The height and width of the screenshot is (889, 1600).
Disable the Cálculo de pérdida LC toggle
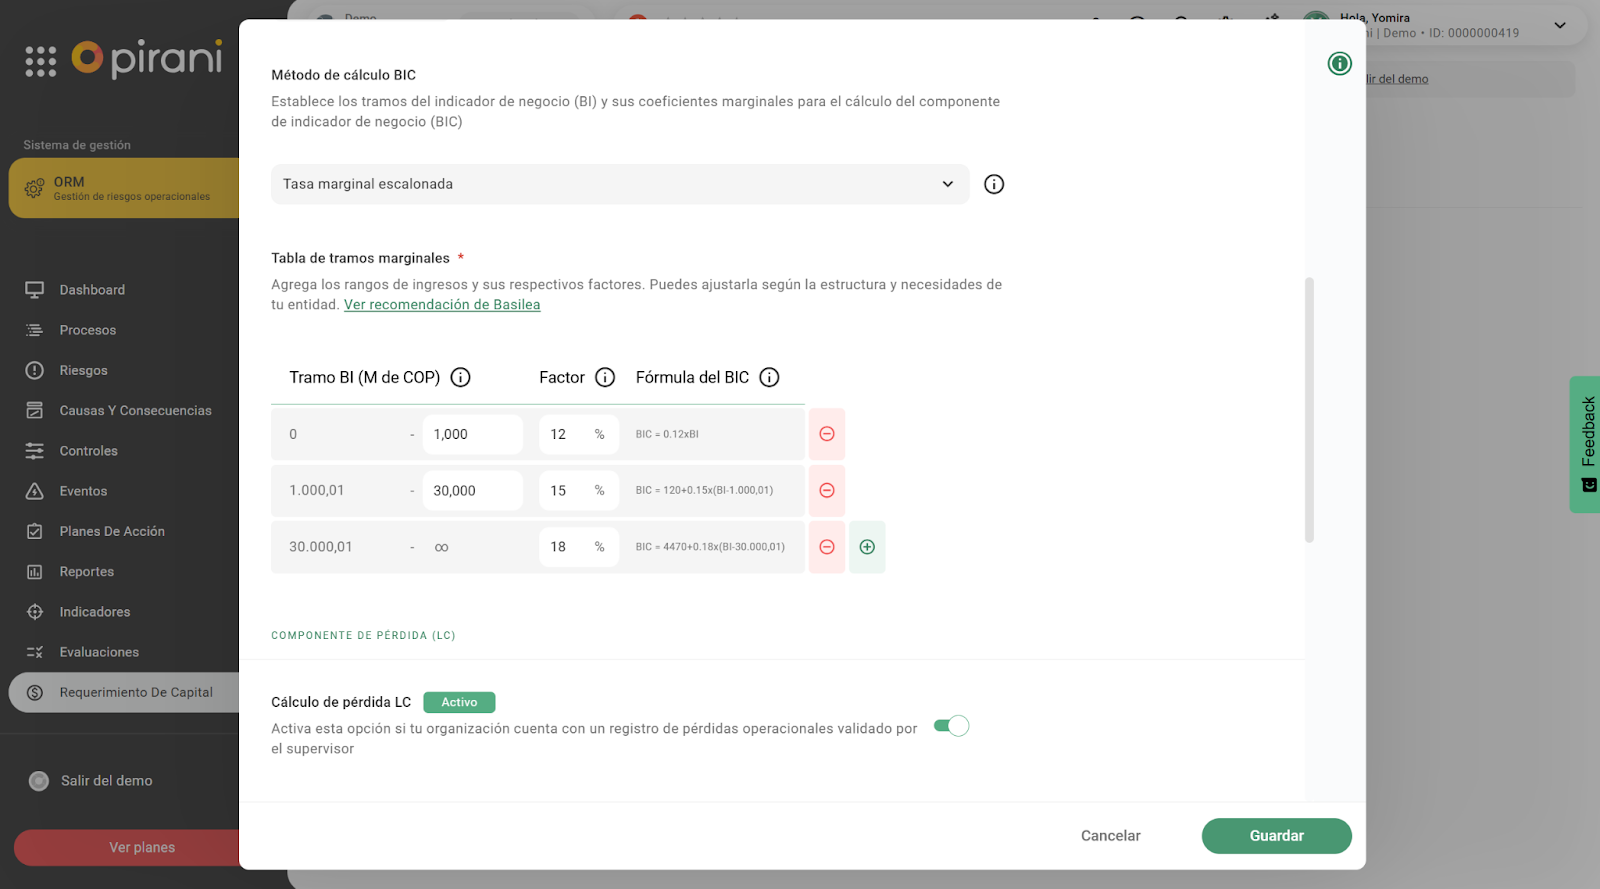tap(951, 726)
